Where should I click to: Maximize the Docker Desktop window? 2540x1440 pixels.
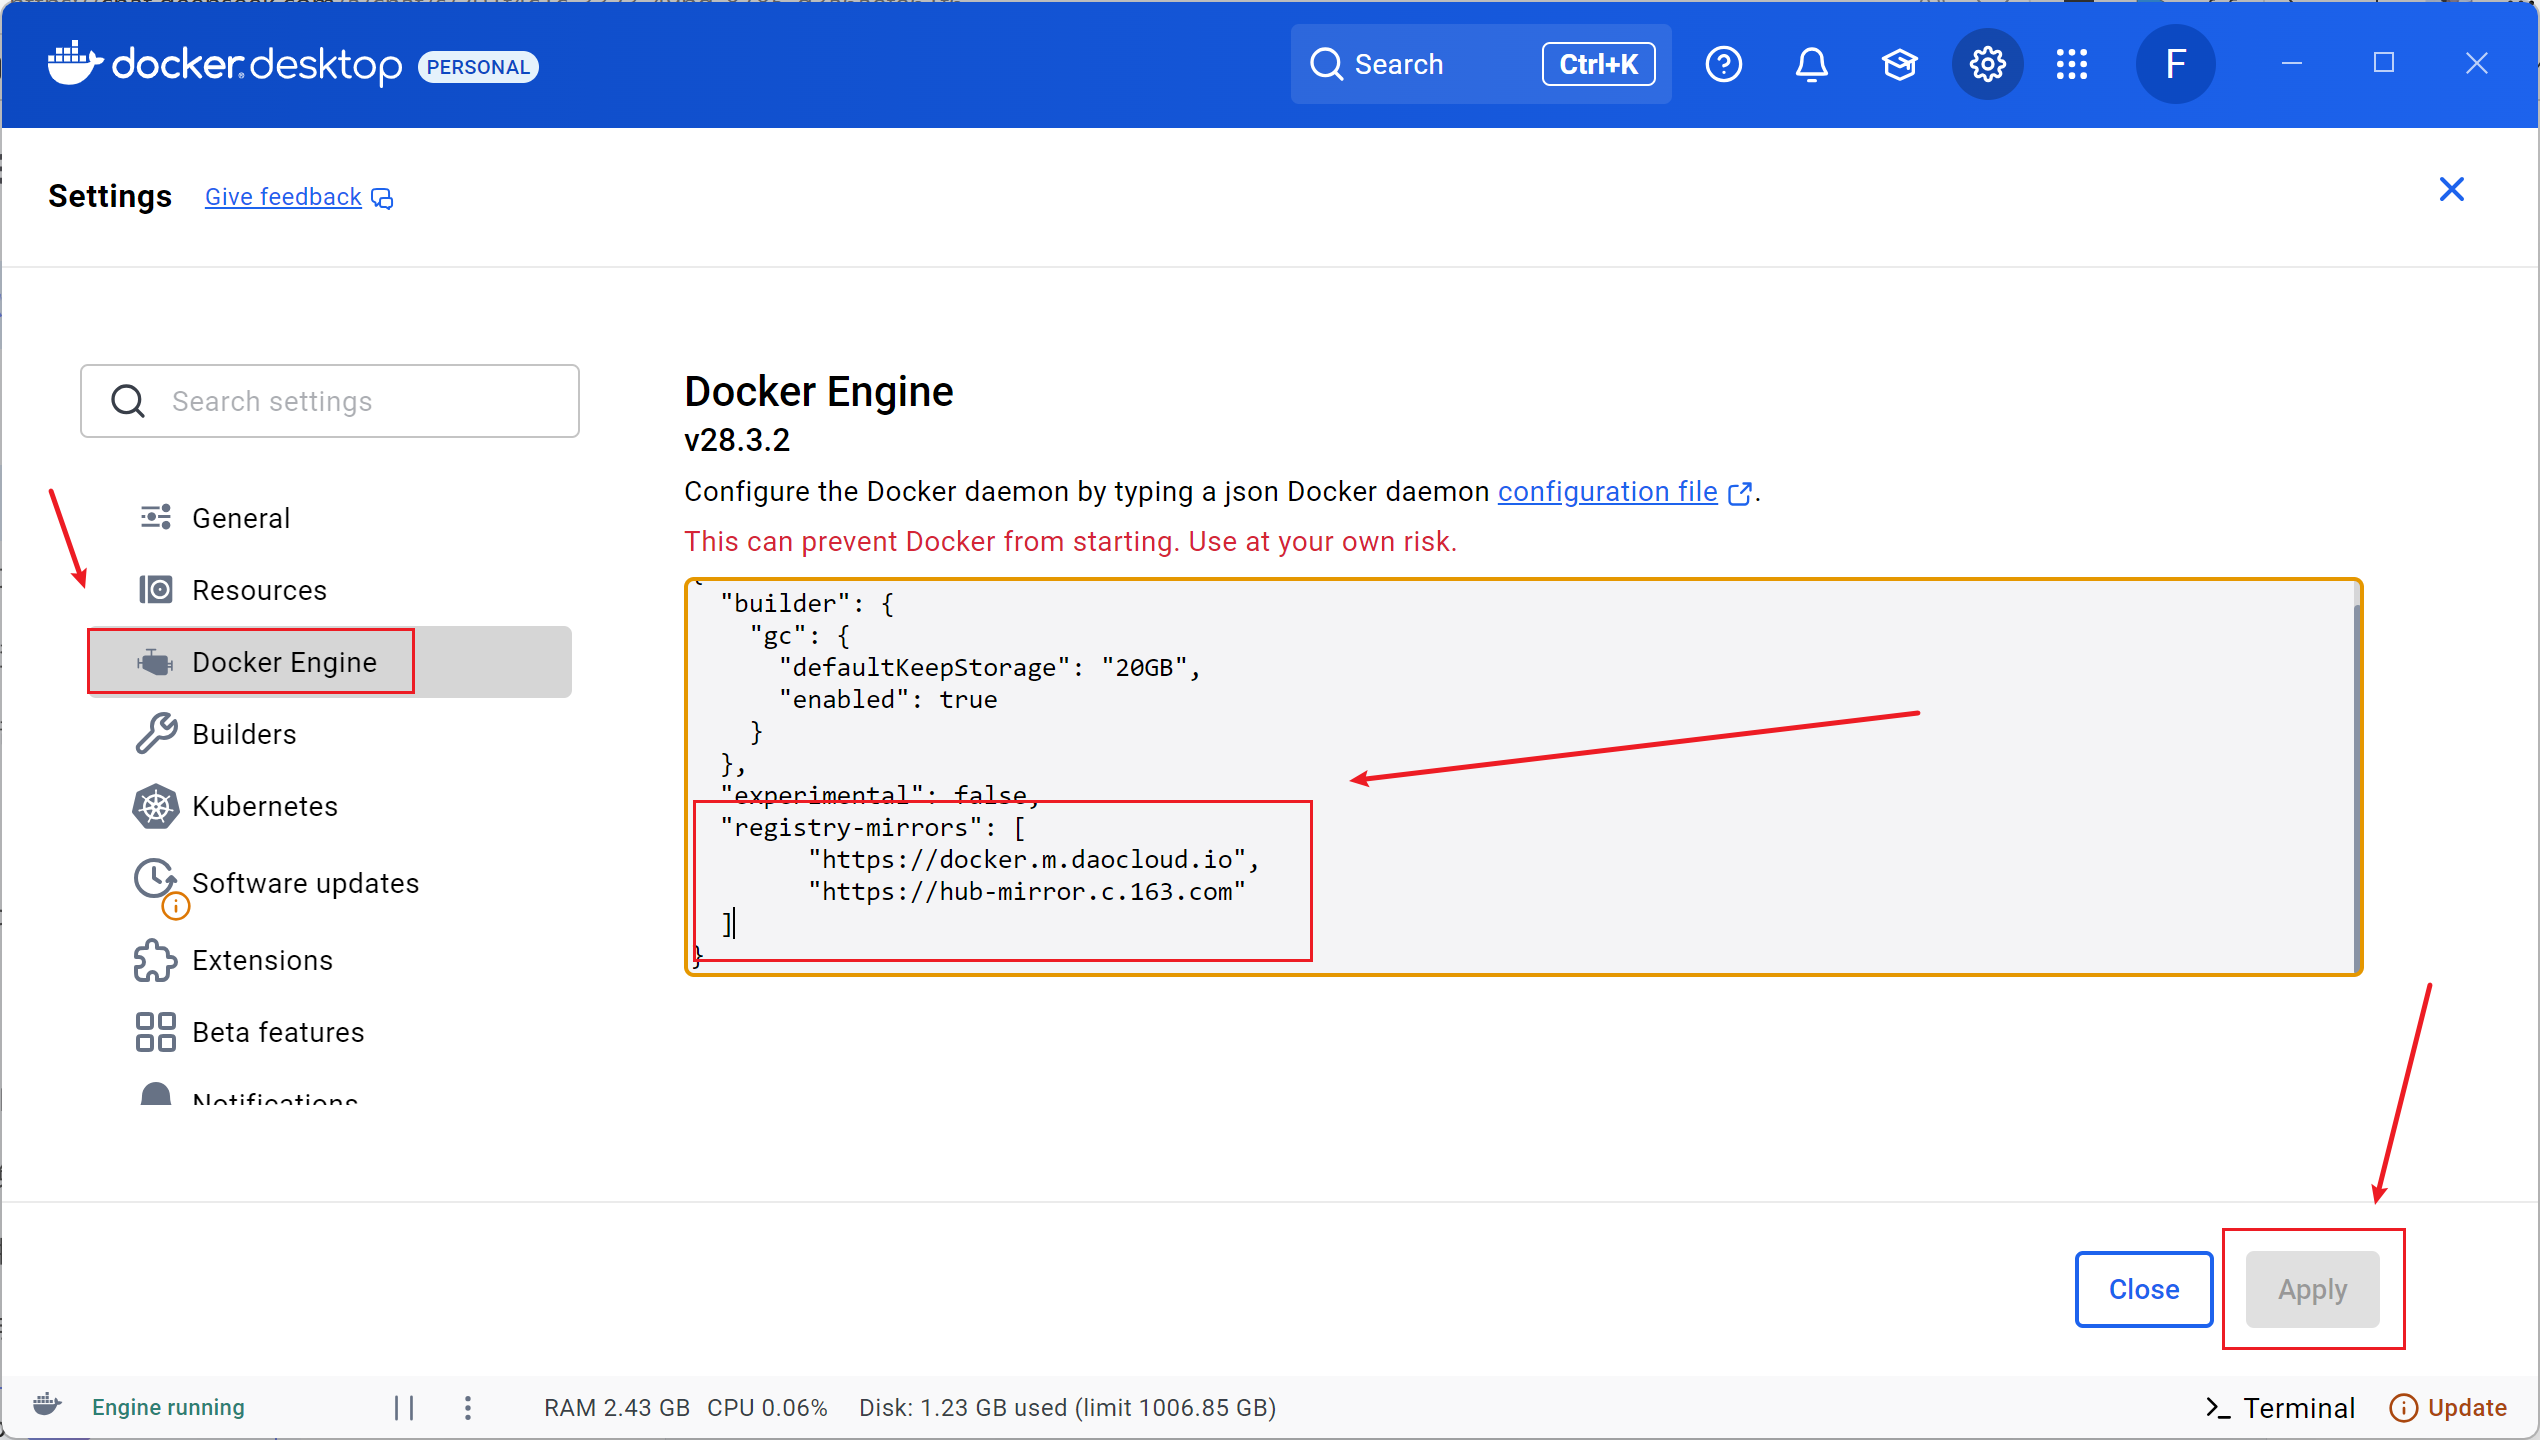[x=2384, y=63]
